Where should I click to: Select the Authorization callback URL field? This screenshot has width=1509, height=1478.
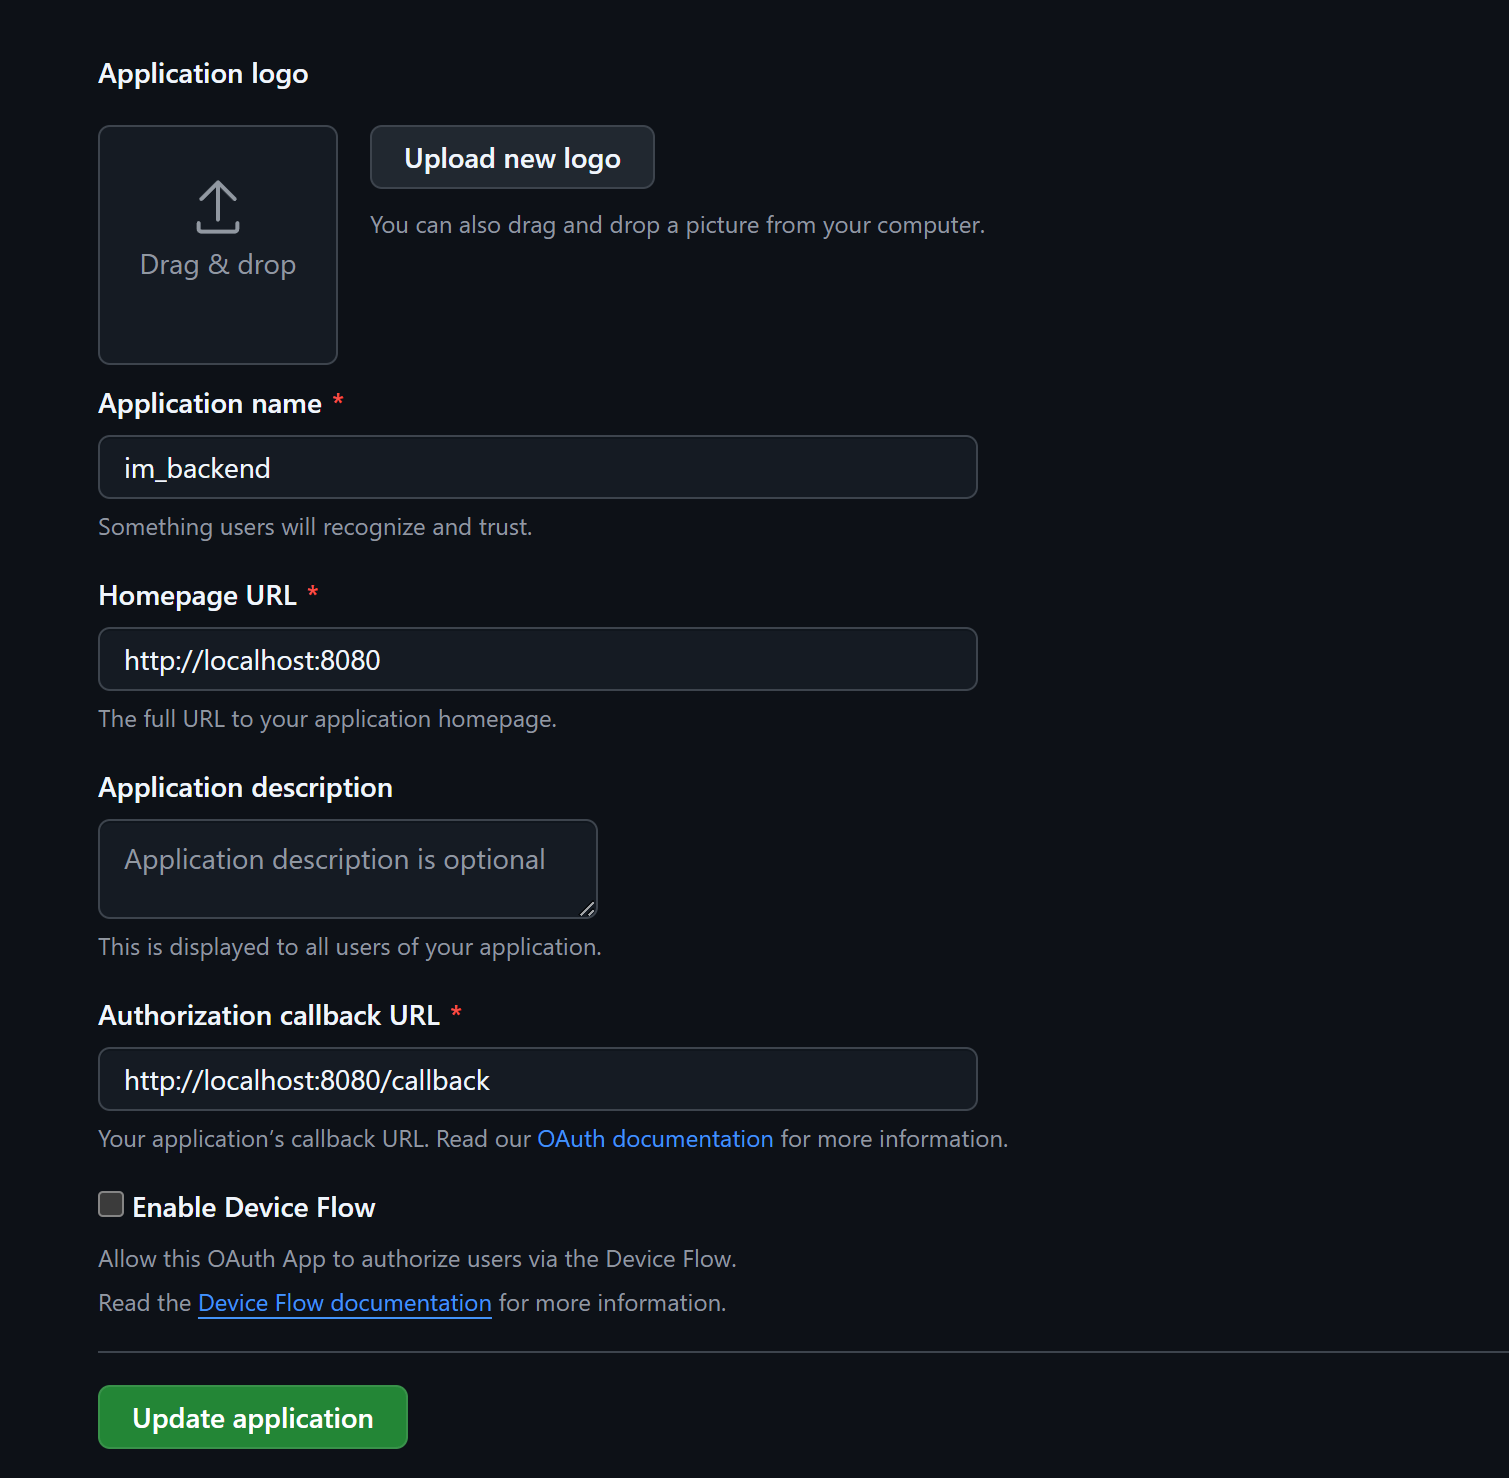tap(537, 1079)
